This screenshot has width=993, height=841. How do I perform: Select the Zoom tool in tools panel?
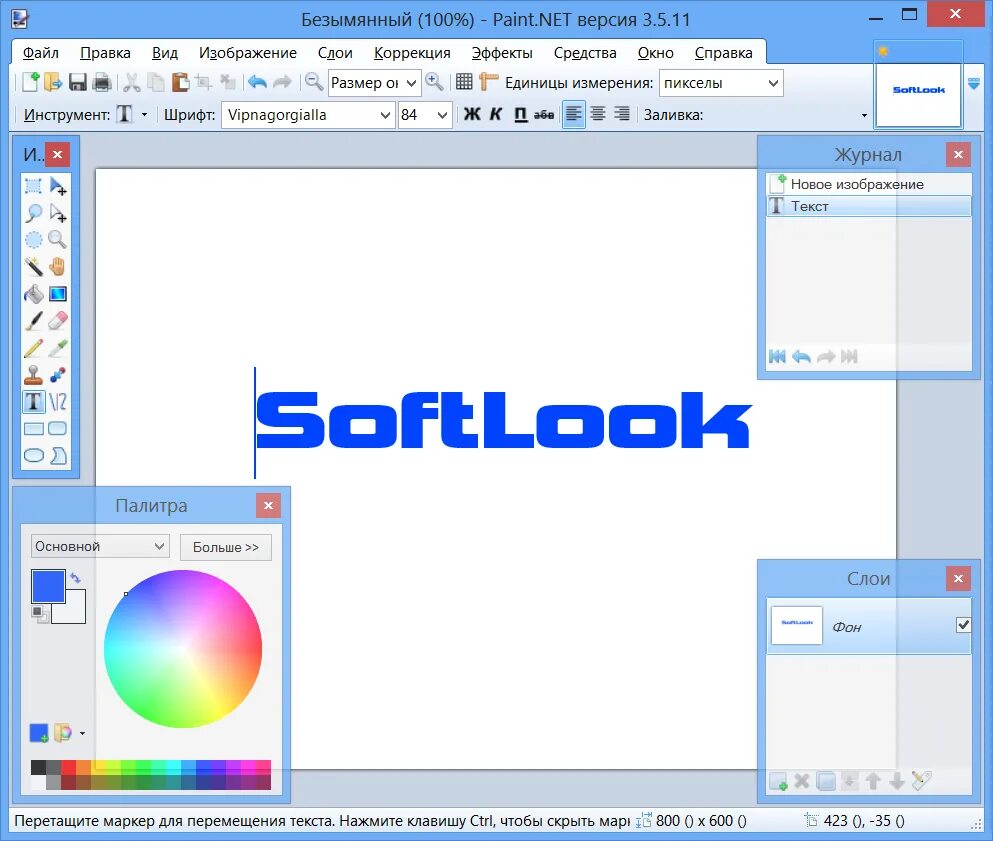pos(58,239)
